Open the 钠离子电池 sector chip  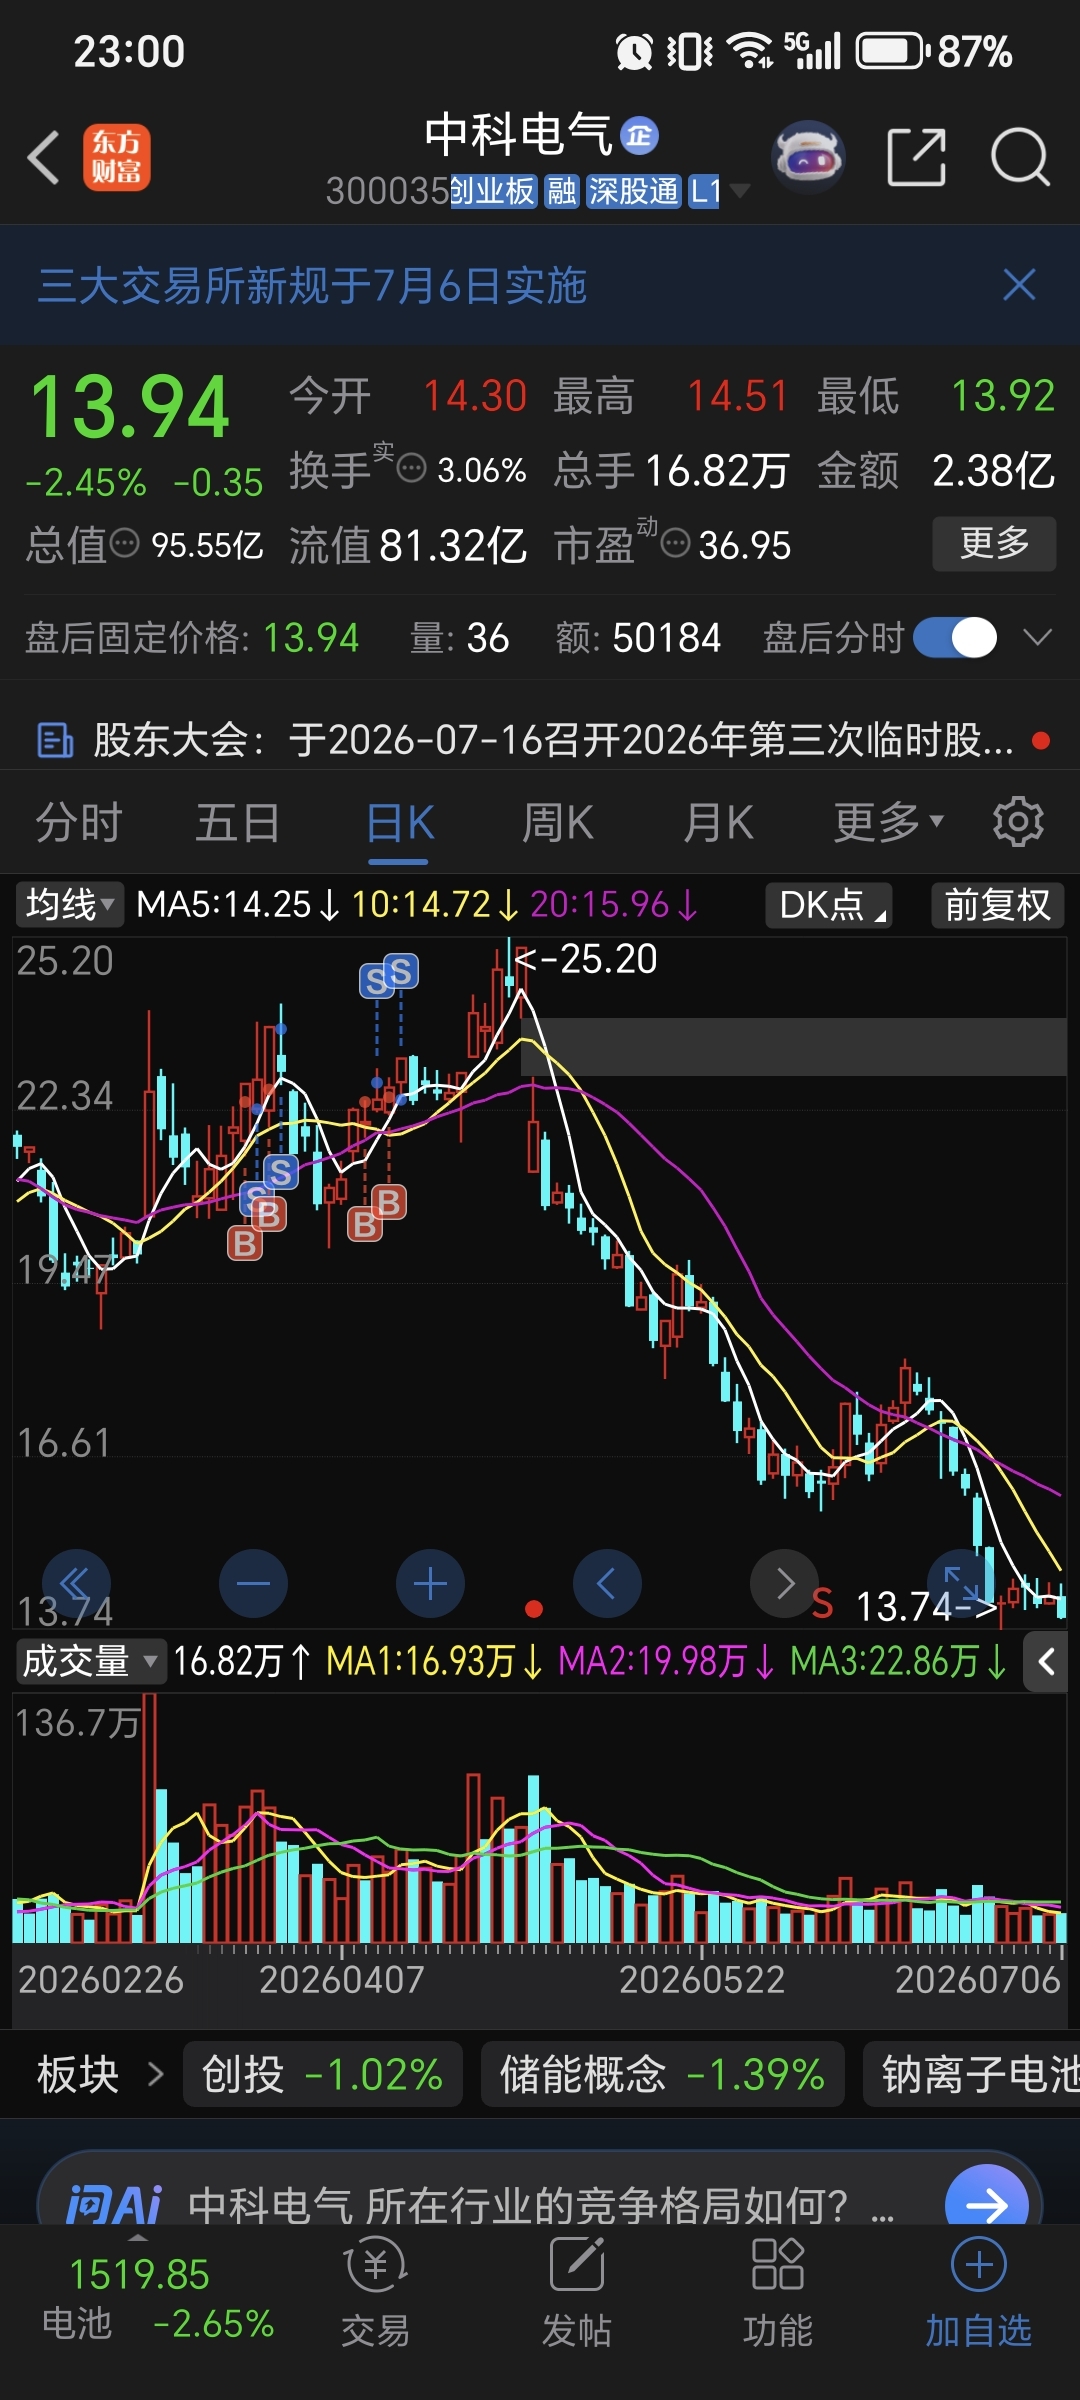point(972,2075)
